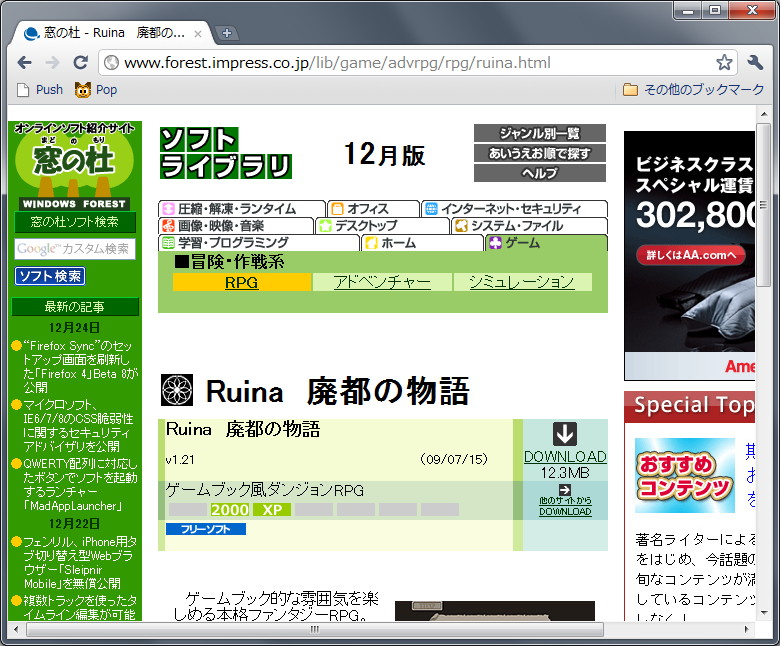Select the オフィス tab
Image resolution: width=780 pixels, height=646 pixels.
pos(373,208)
